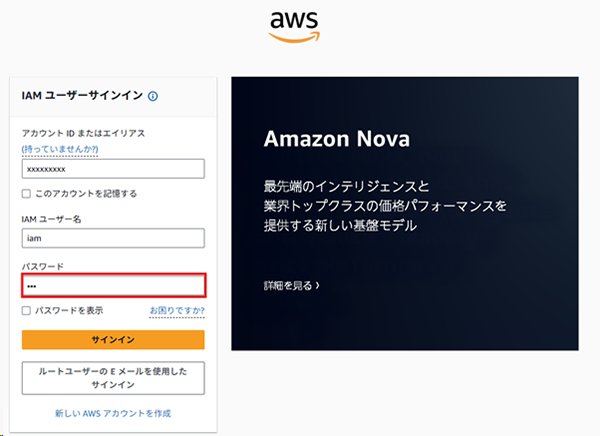Follow 新しい AWS アカウントを作成 link
The height and width of the screenshot is (436, 600).
click(113, 413)
